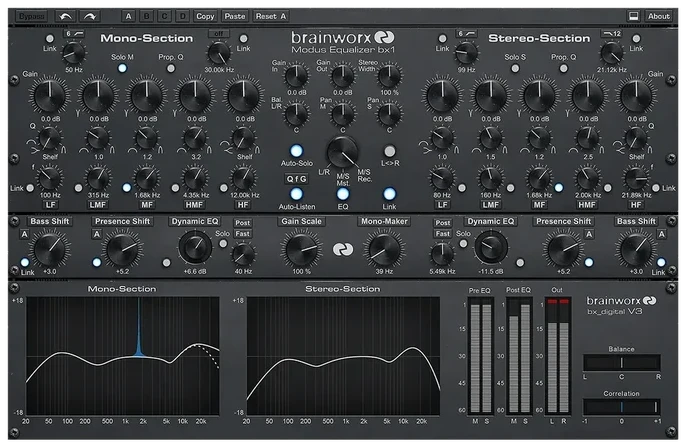Toggle the mono Bass Shift A button
The image size is (686, 447).
24,234
